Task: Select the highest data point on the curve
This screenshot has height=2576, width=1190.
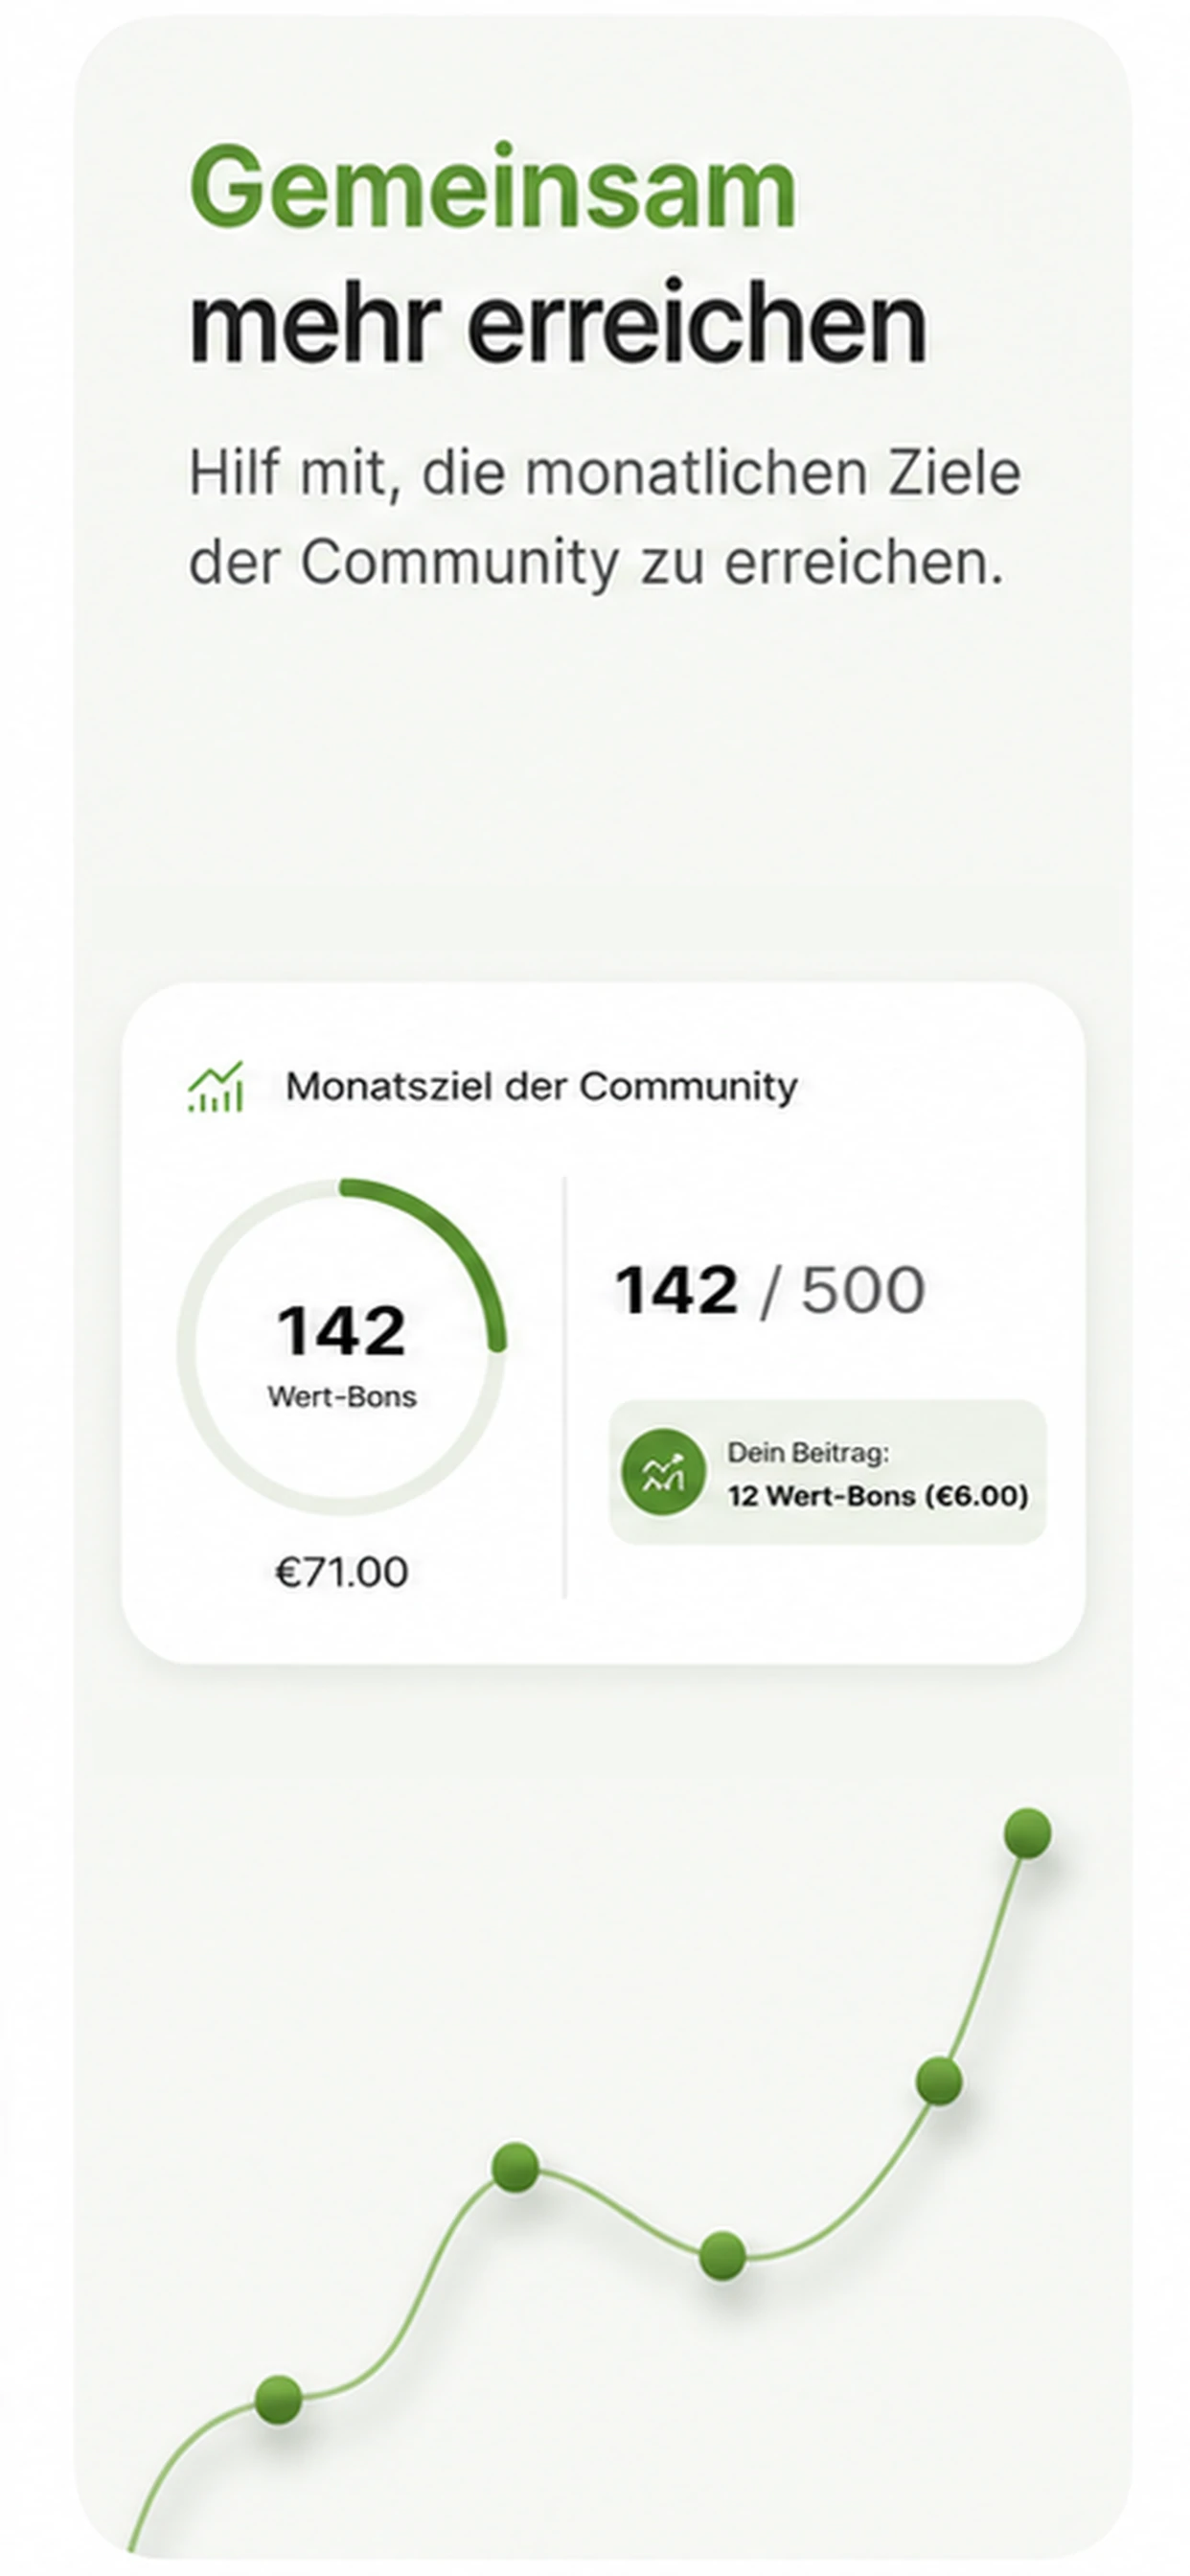Action: coord(1027,1833)
